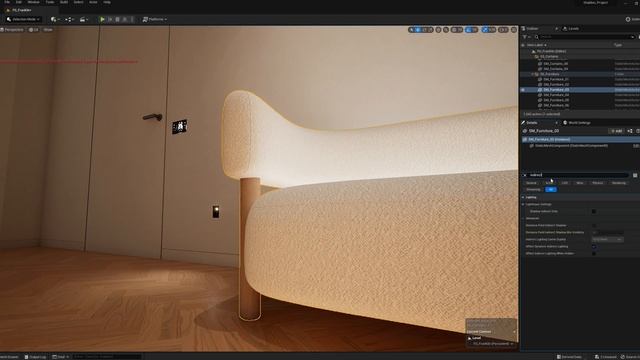Toggle Affect Dynamic Indirect Lighting checkbox

coord(594,246)
